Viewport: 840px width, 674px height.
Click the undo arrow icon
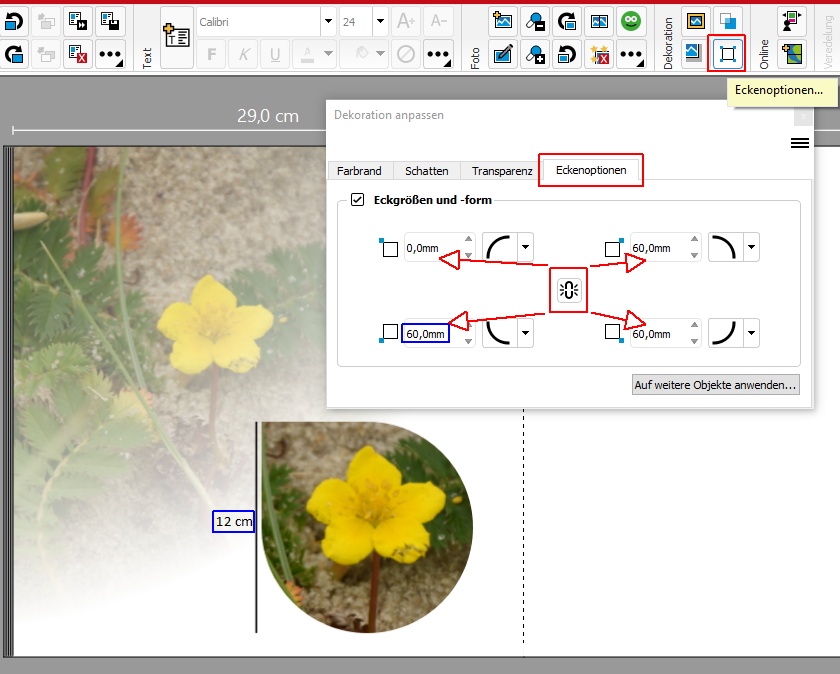pos(16,21)
